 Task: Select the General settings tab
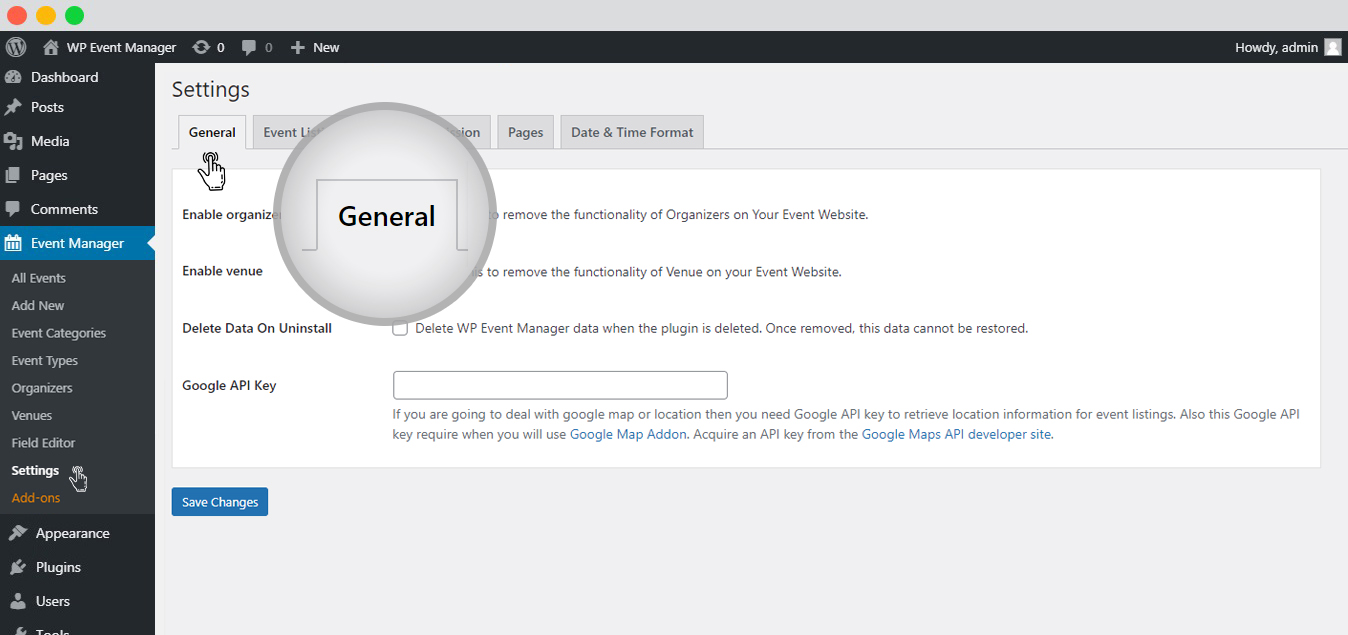[212, 132]
